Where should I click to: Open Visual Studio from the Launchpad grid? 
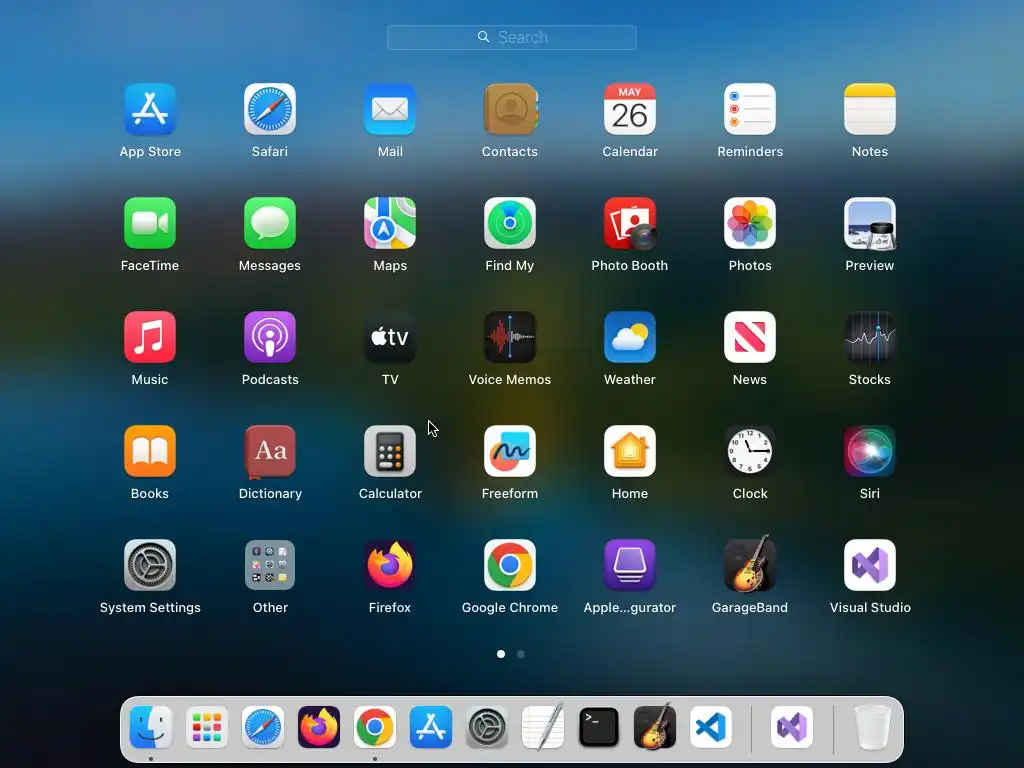870,565
